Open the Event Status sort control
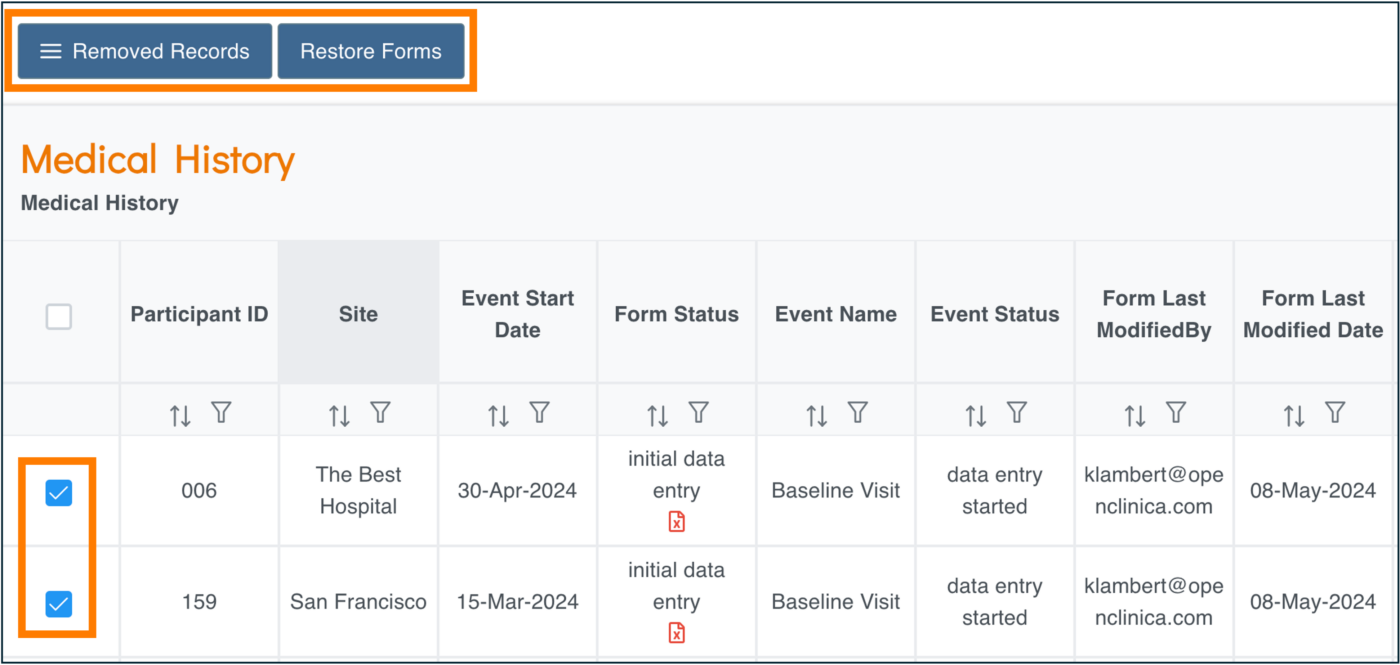Image resolution: width=1400 pixels, height=665 pixels. tap(976, 412)
